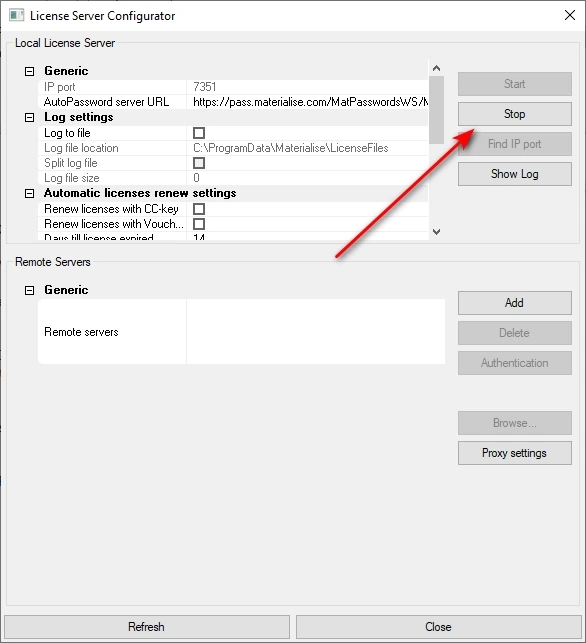Open the log with Show Log

click(x=515, y=174)
